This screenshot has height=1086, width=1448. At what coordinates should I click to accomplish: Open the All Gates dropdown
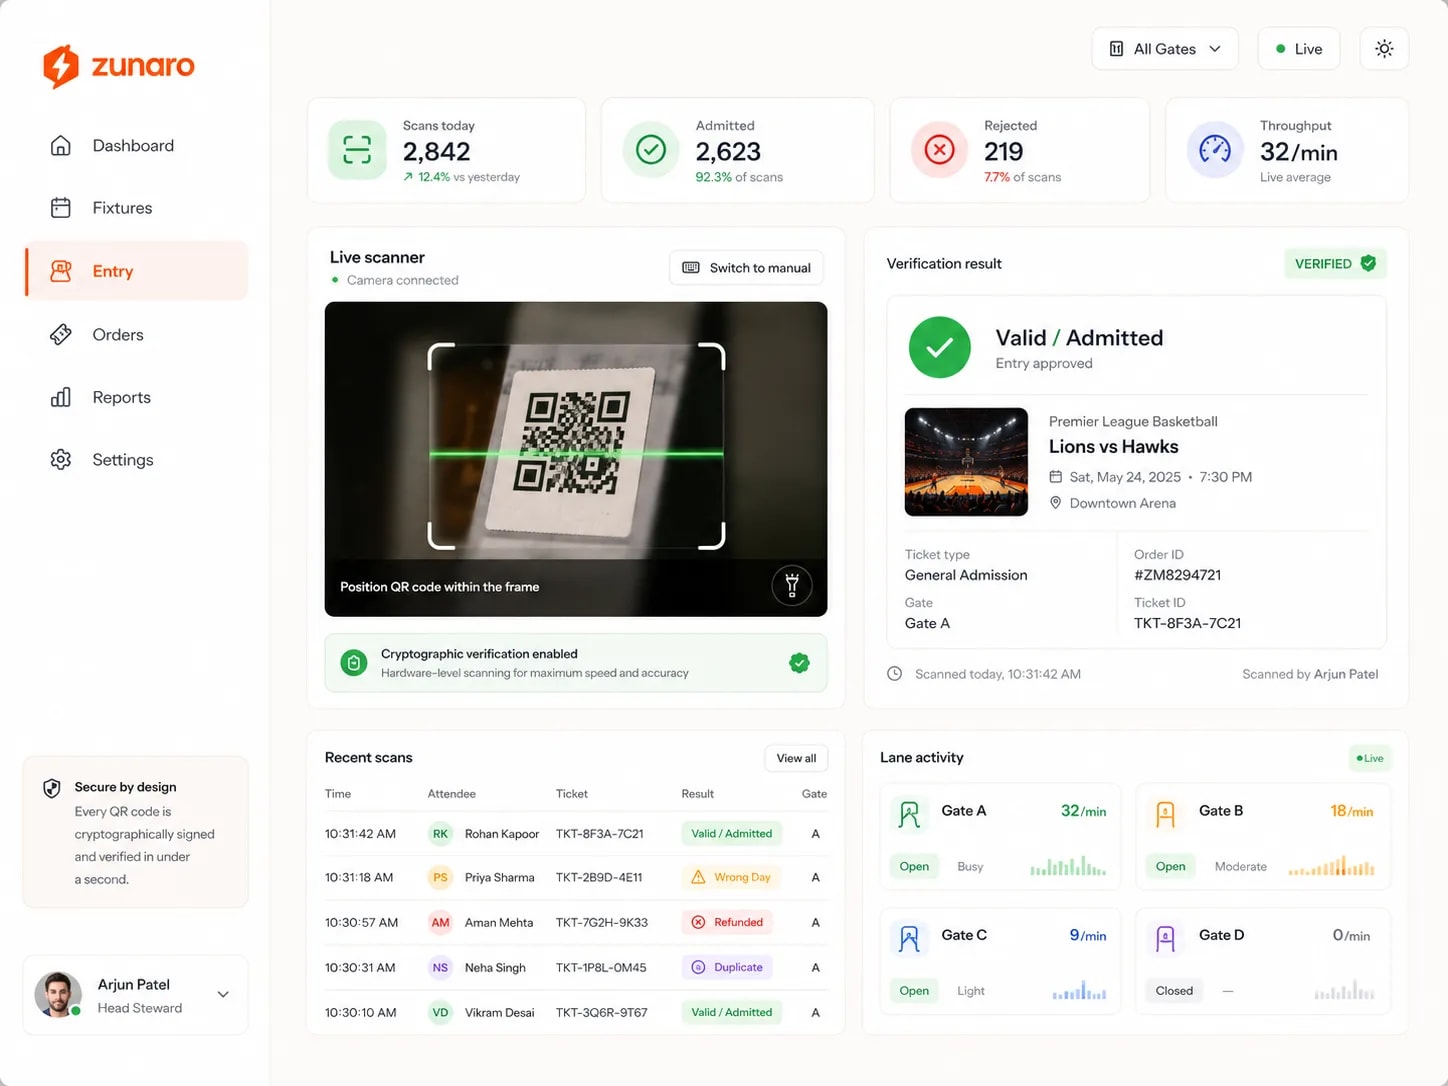1165,49
